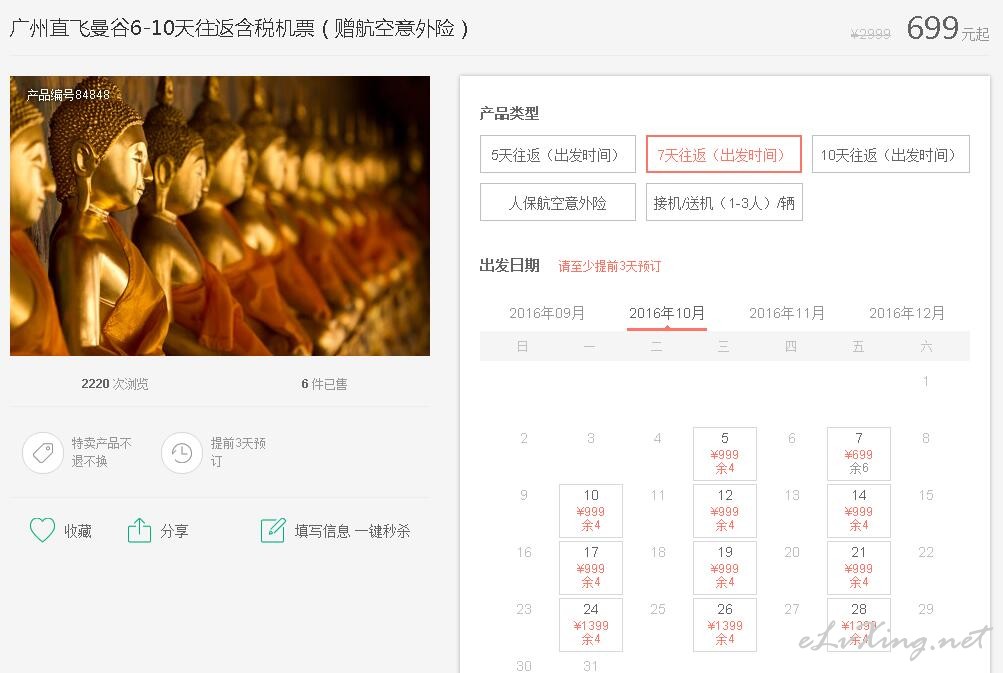Select 7天往返 product type option
This screenshot has height=673, width=1003.
point(723,154)
